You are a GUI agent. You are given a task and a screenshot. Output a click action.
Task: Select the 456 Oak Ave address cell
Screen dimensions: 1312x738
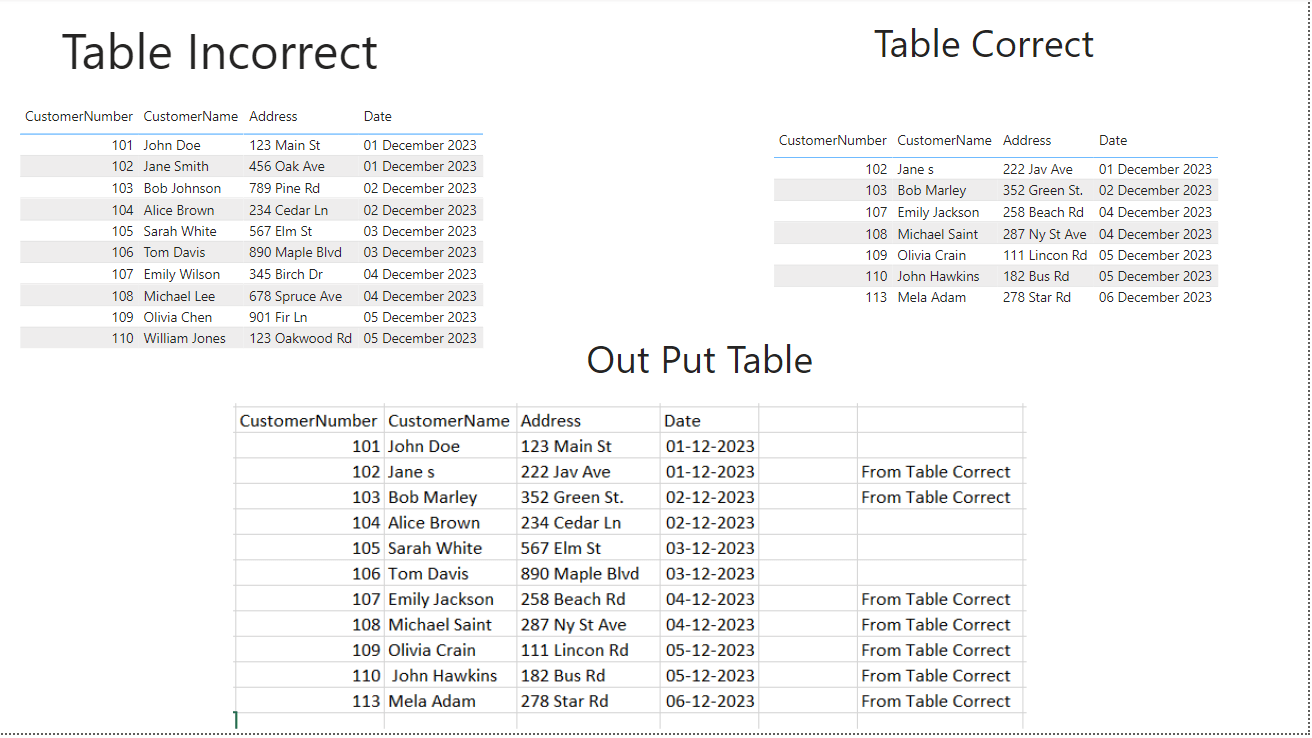[x=286, y=166]
